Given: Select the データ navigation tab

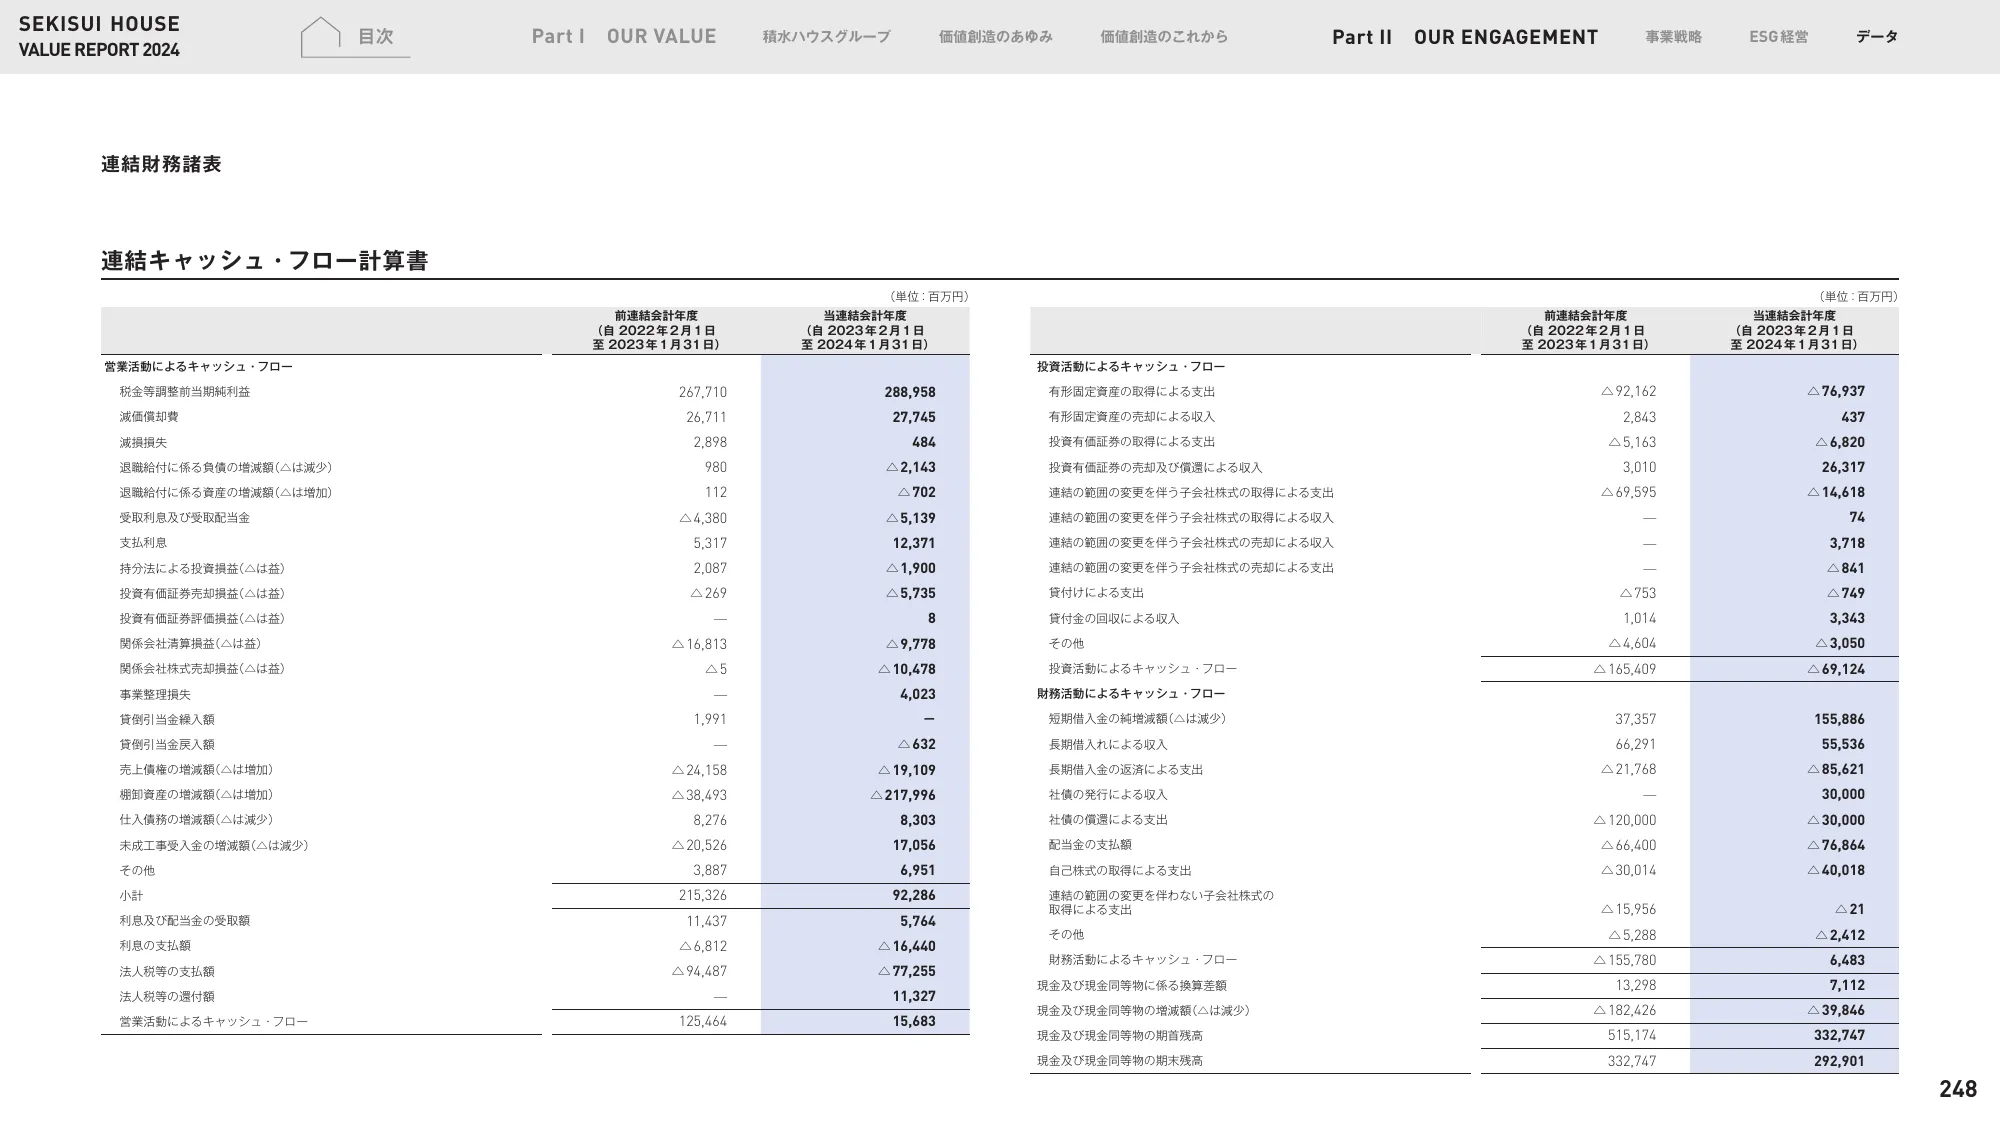Looking at the screenshot, I should (x=1876, y=37).
